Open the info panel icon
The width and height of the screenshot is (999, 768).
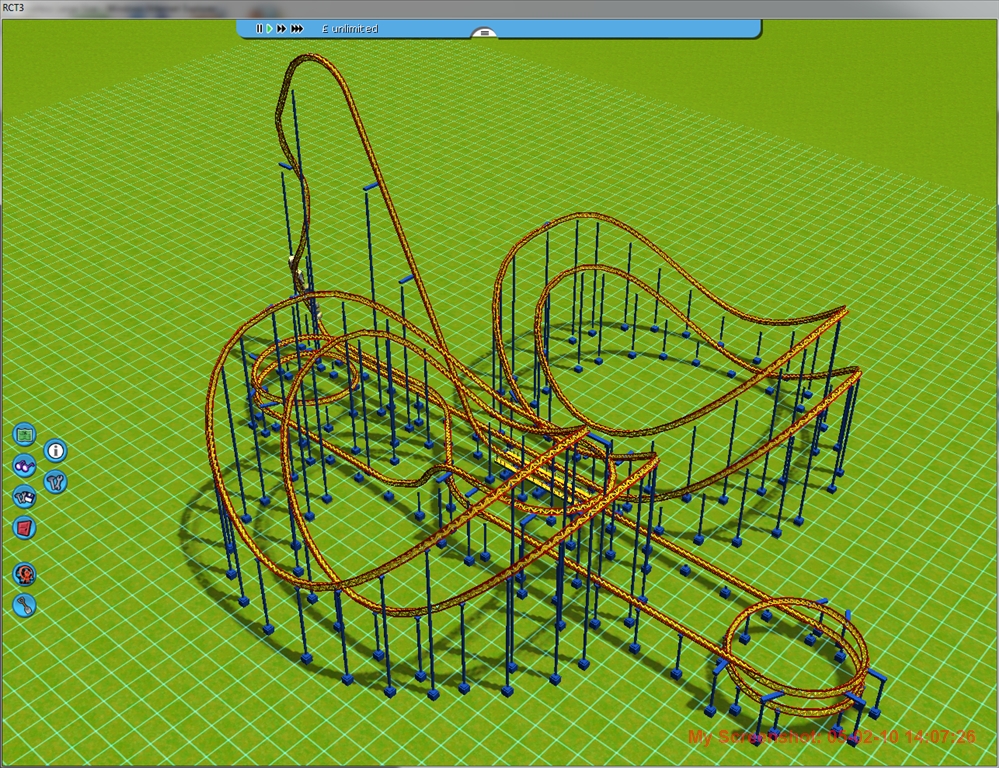pos(56,451)
